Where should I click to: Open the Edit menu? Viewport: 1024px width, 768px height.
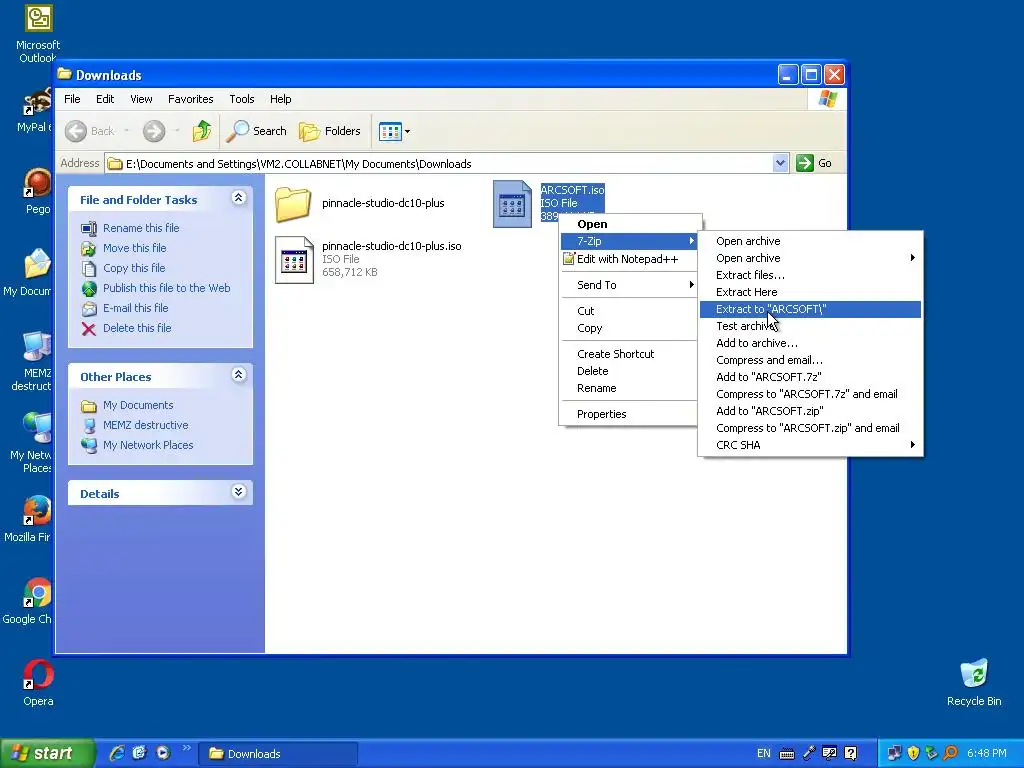point(104,99)
